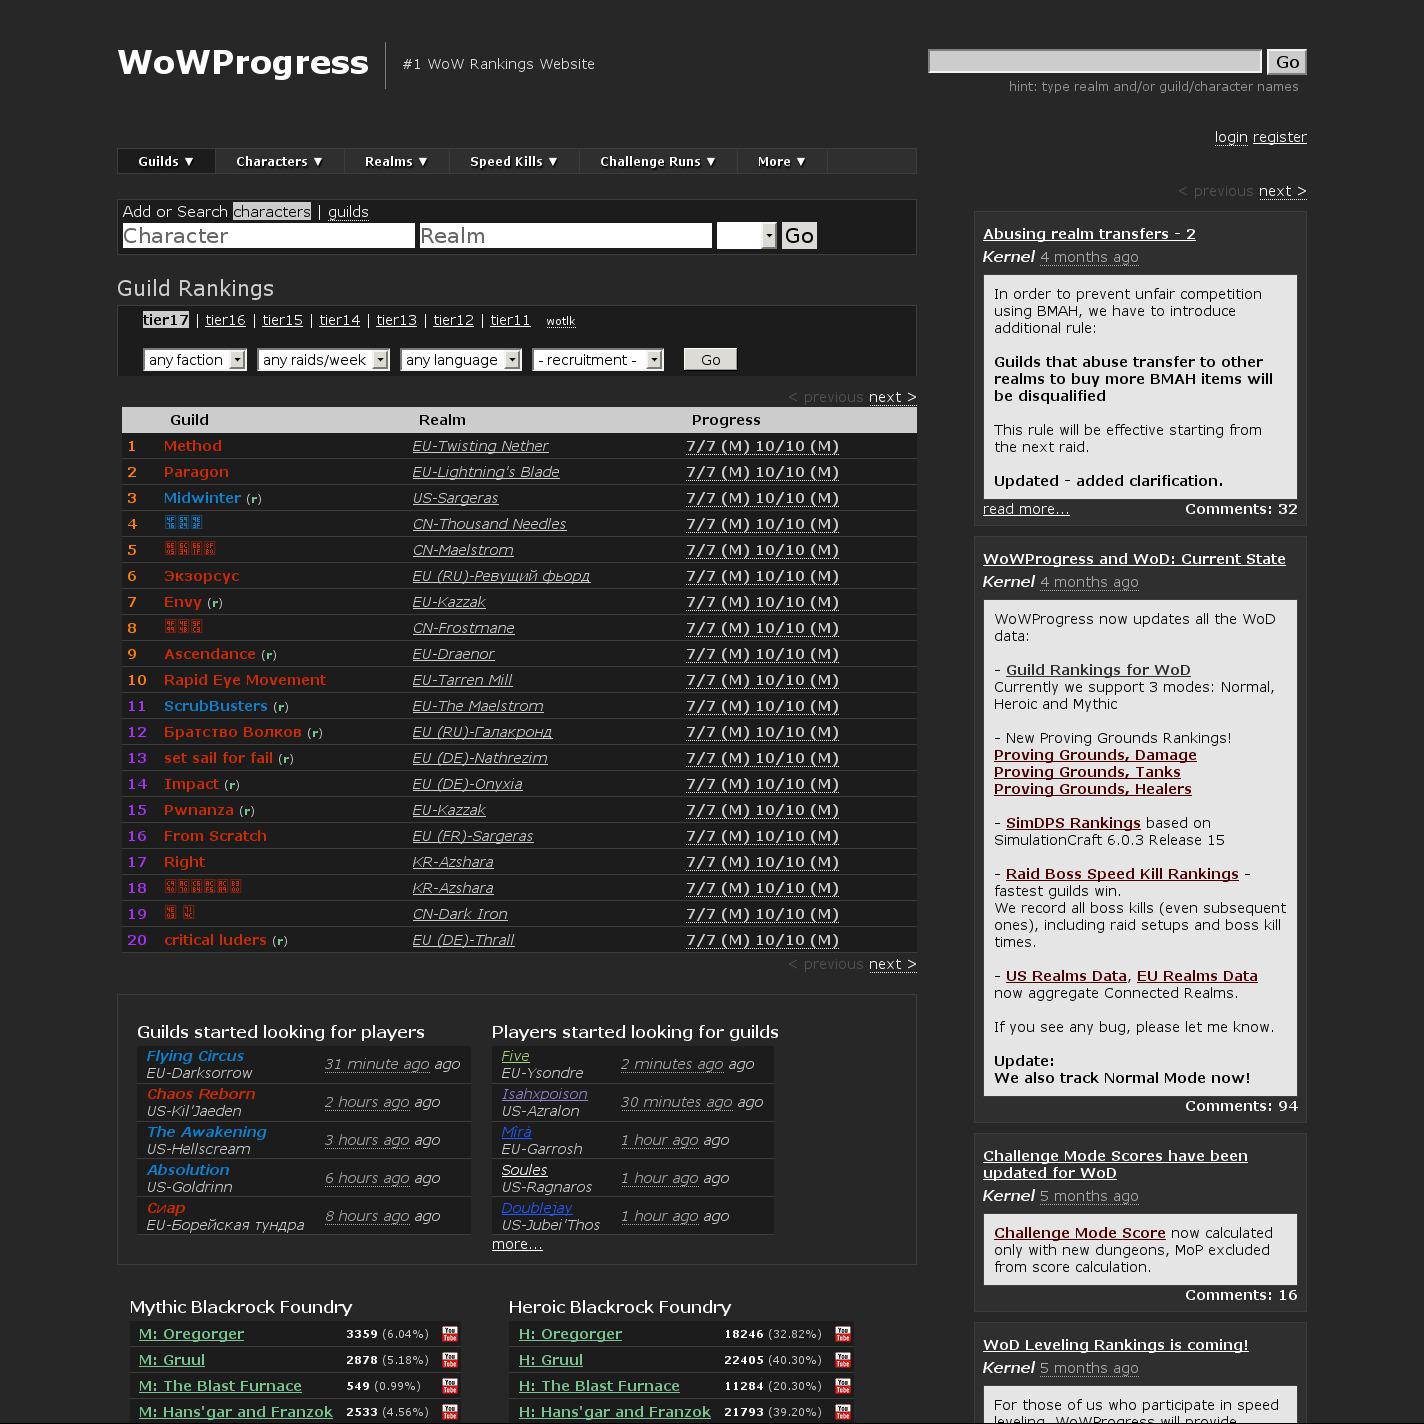Open the any faction dropdown
Screen dimensions: 1424x1424
[195, 360]
